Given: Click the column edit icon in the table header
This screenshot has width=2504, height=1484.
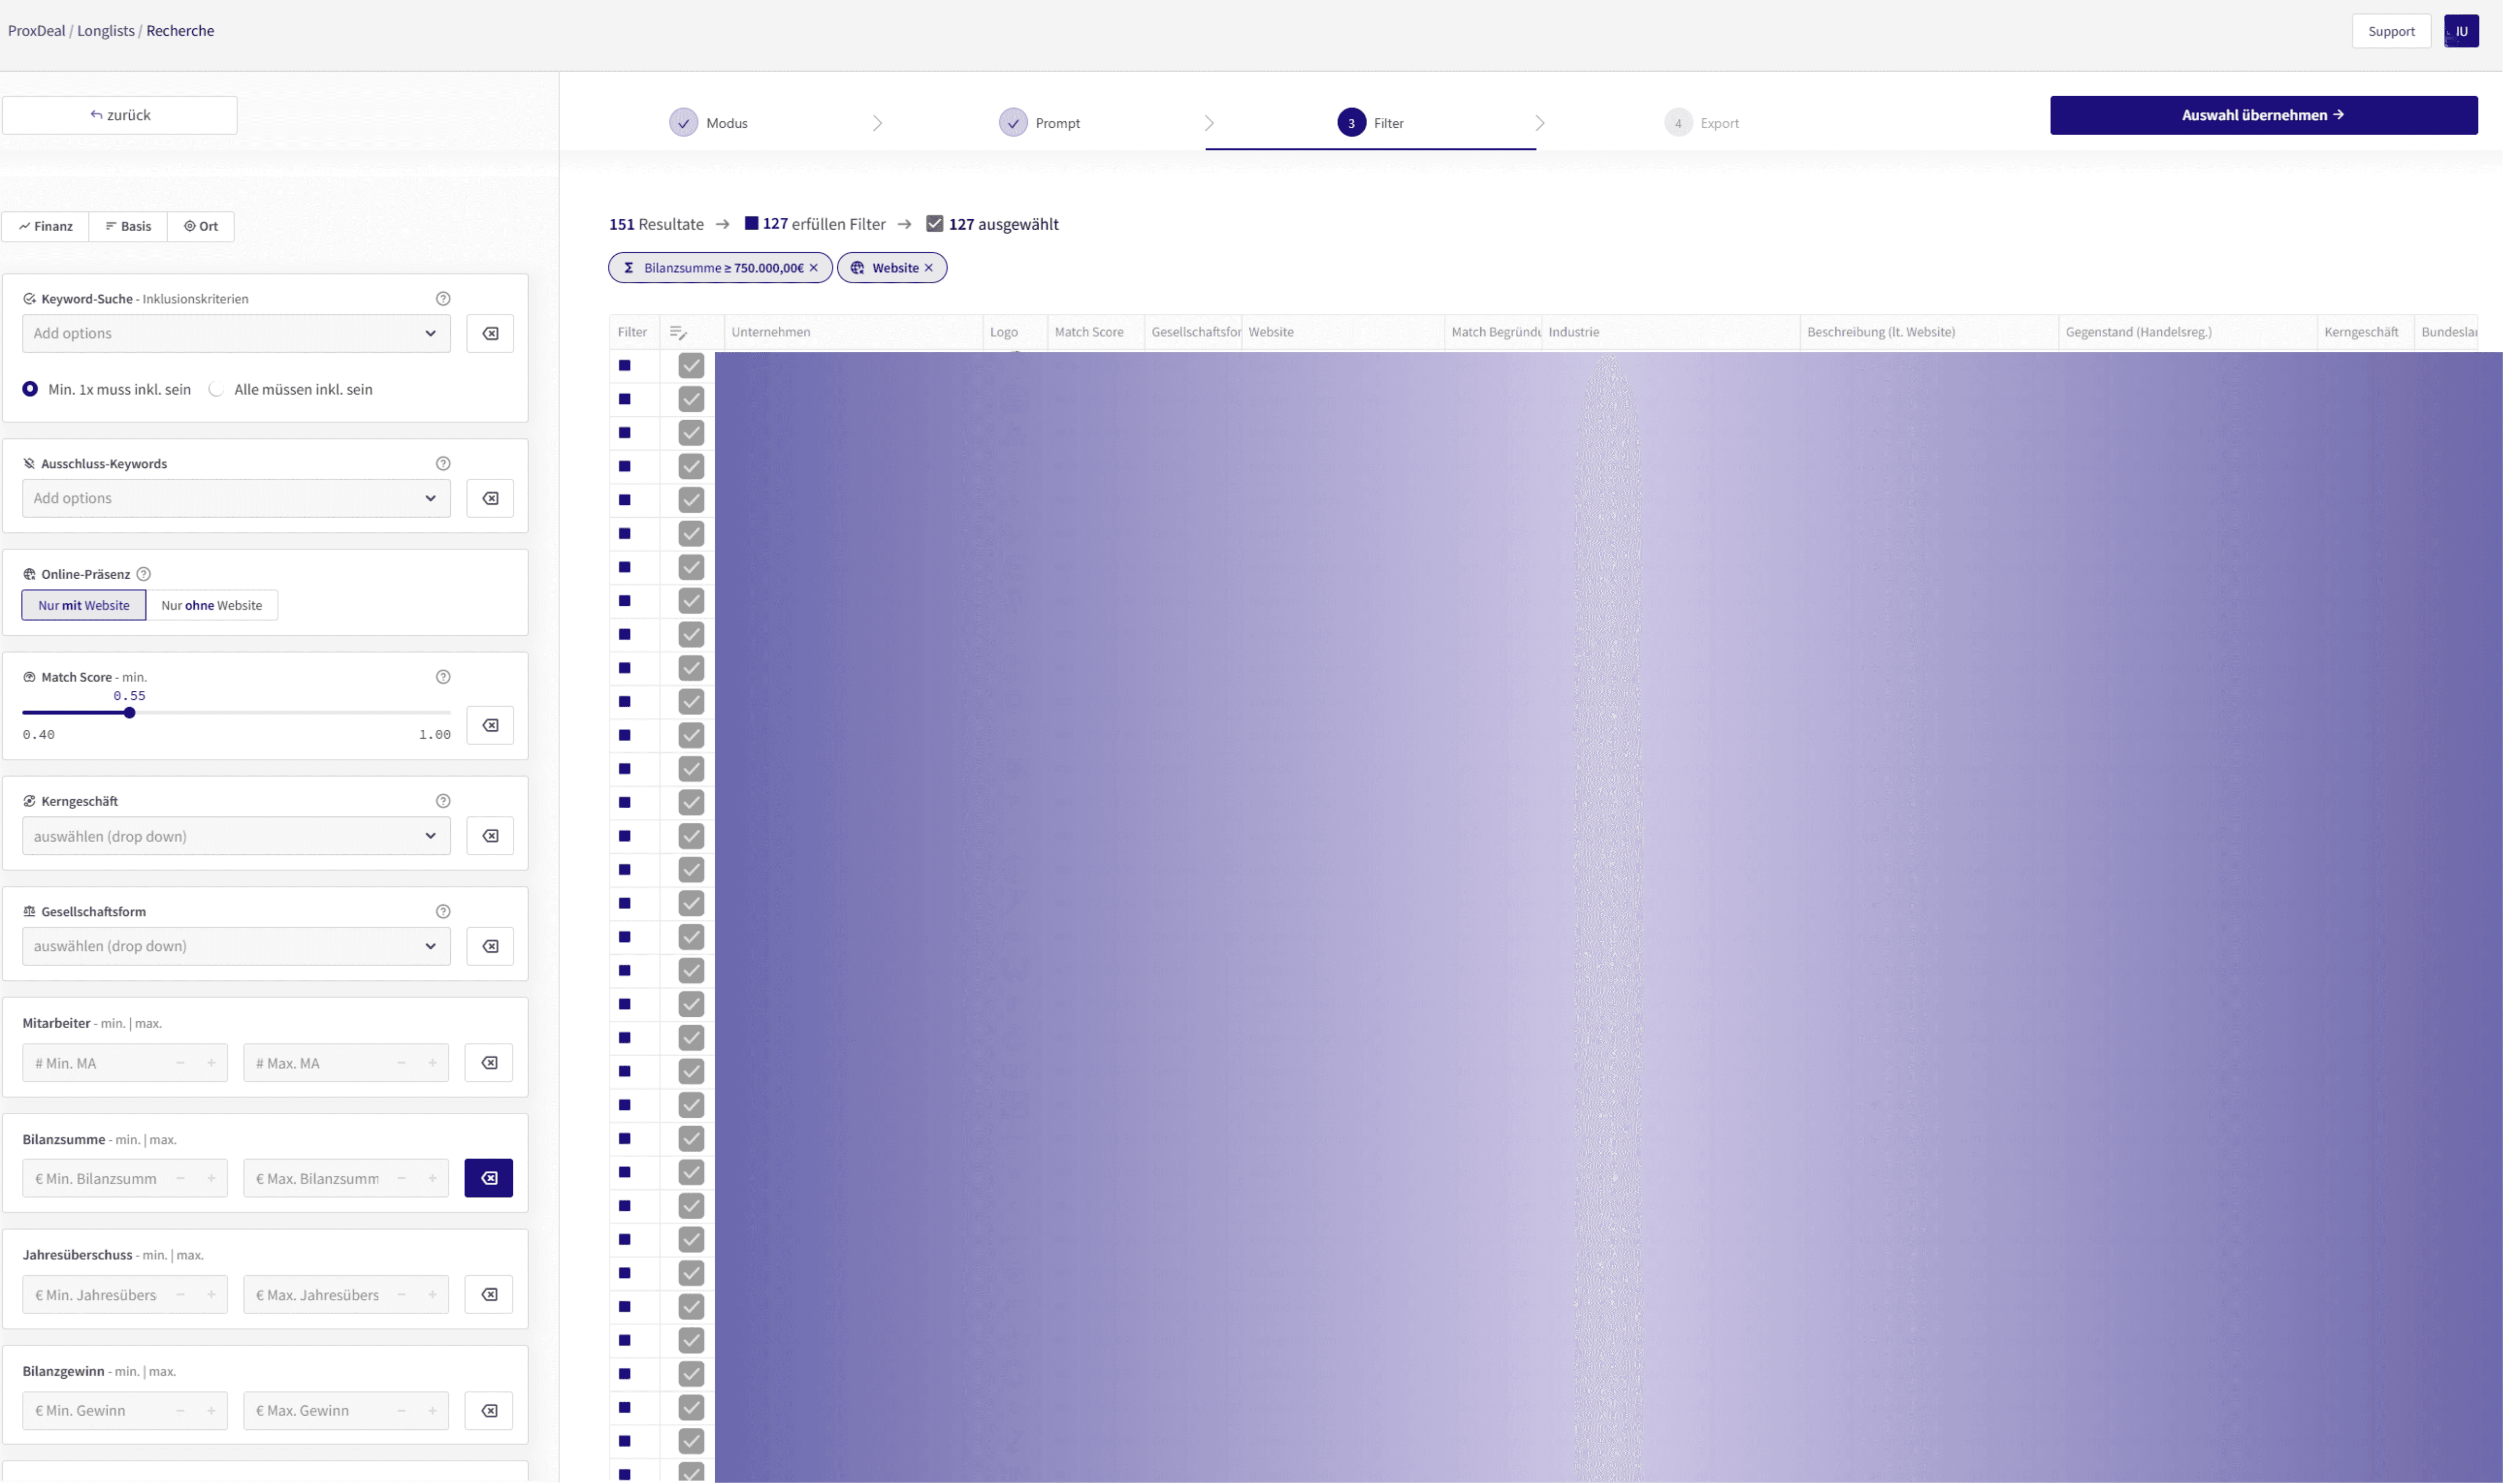Looking at the screenshot, I should [678, 332].
